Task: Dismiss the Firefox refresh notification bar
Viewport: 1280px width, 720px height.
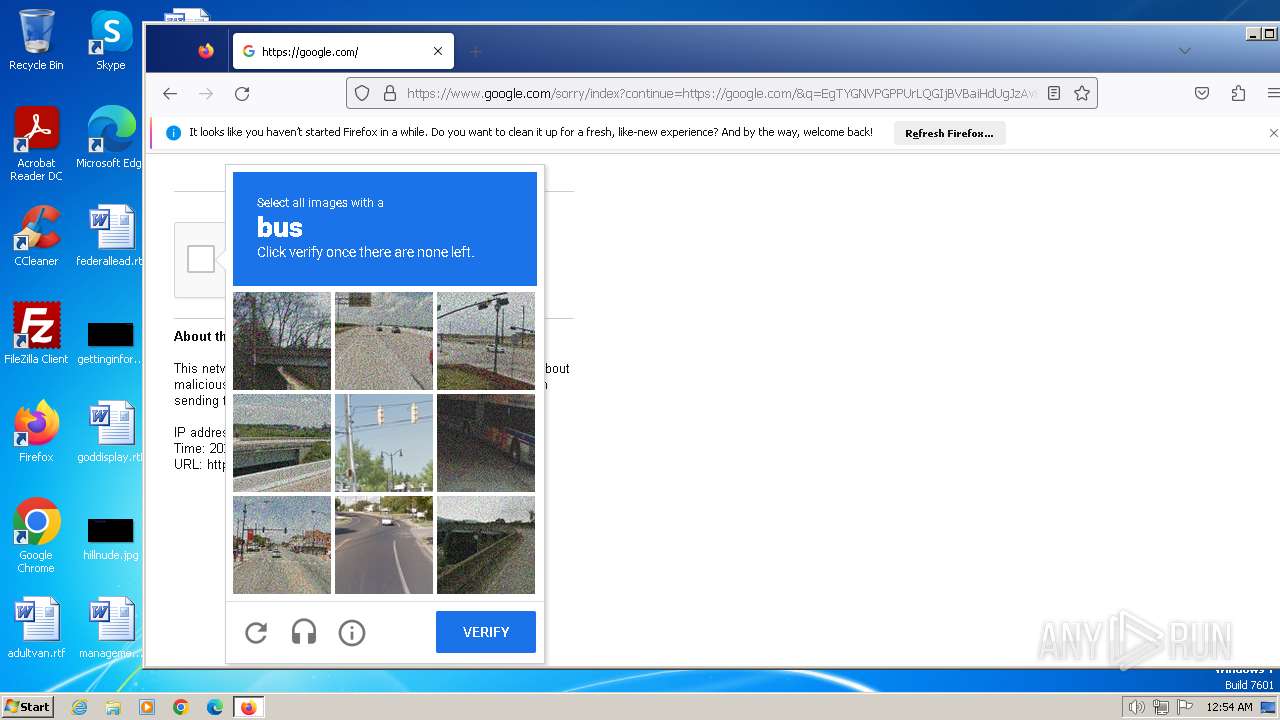Action: [x=1273, y=133]
